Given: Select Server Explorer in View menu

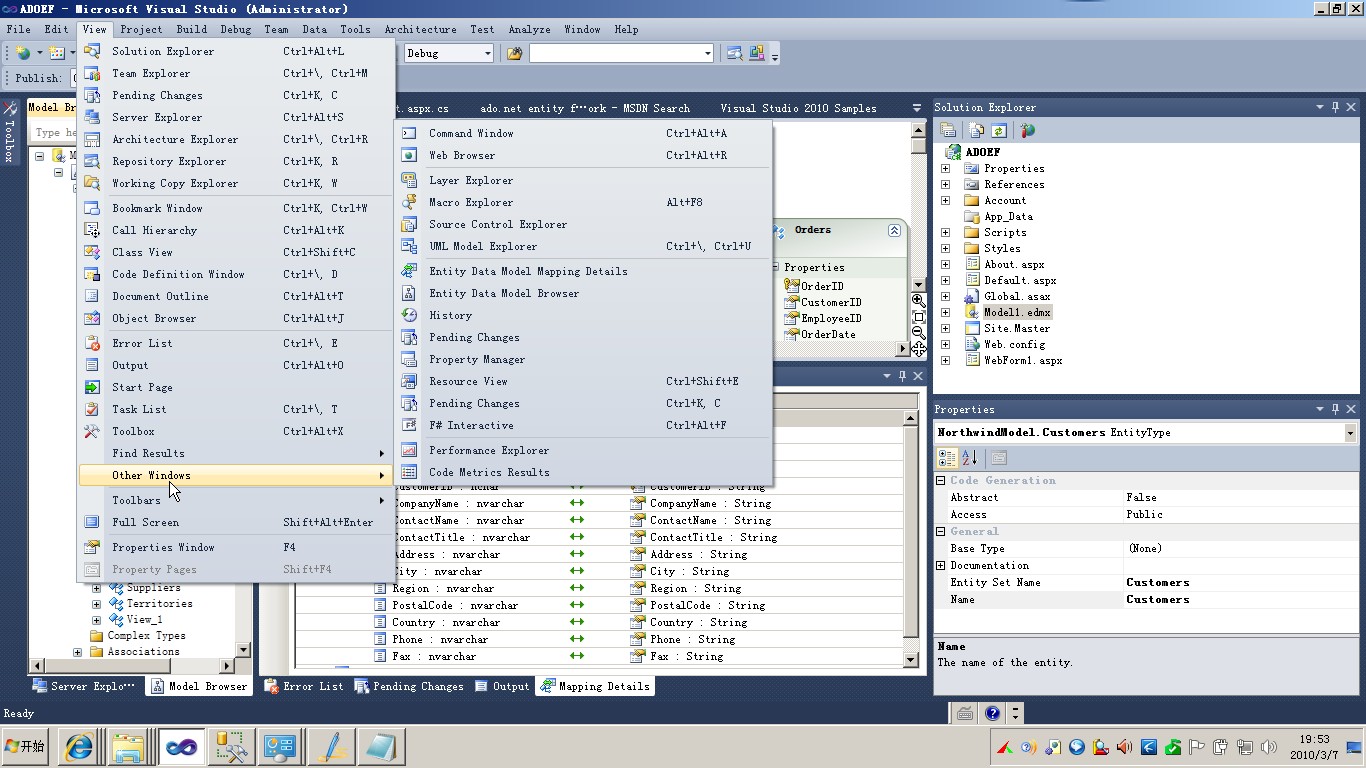Looking at the screenshot, I should (x=235, y=117).
